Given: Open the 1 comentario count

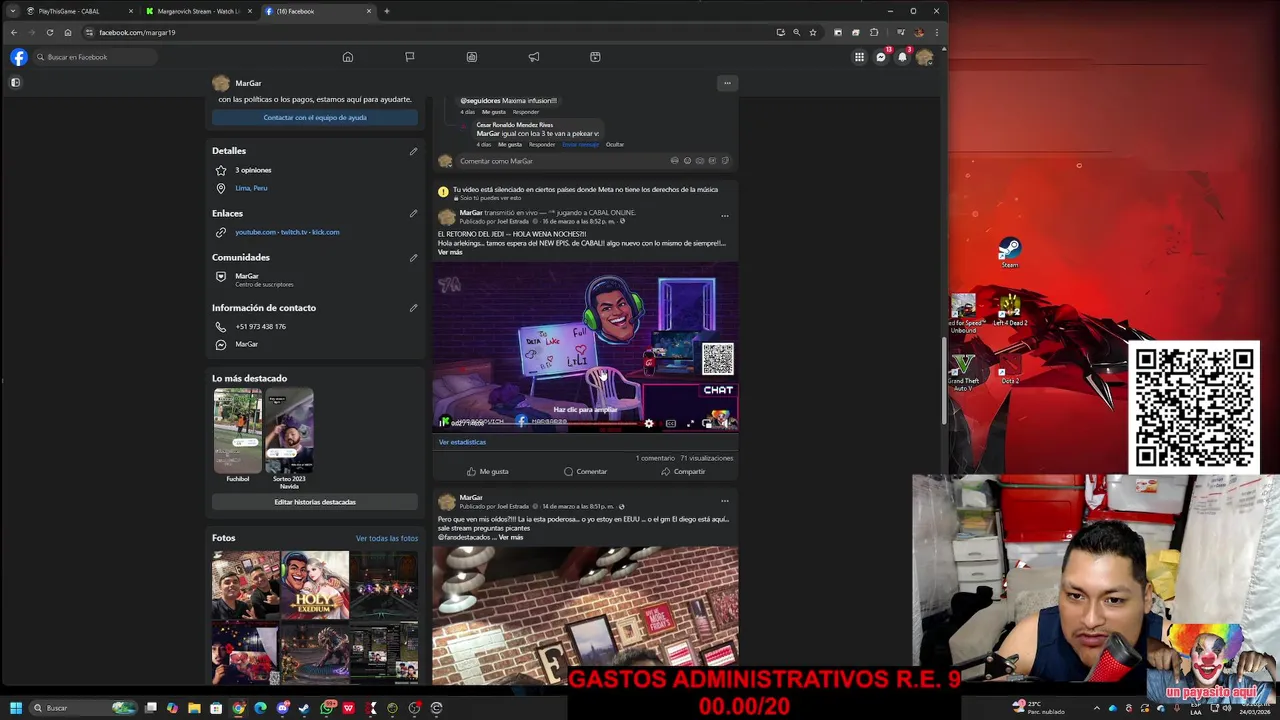Looking at the screenshot, I should point(655,458).
